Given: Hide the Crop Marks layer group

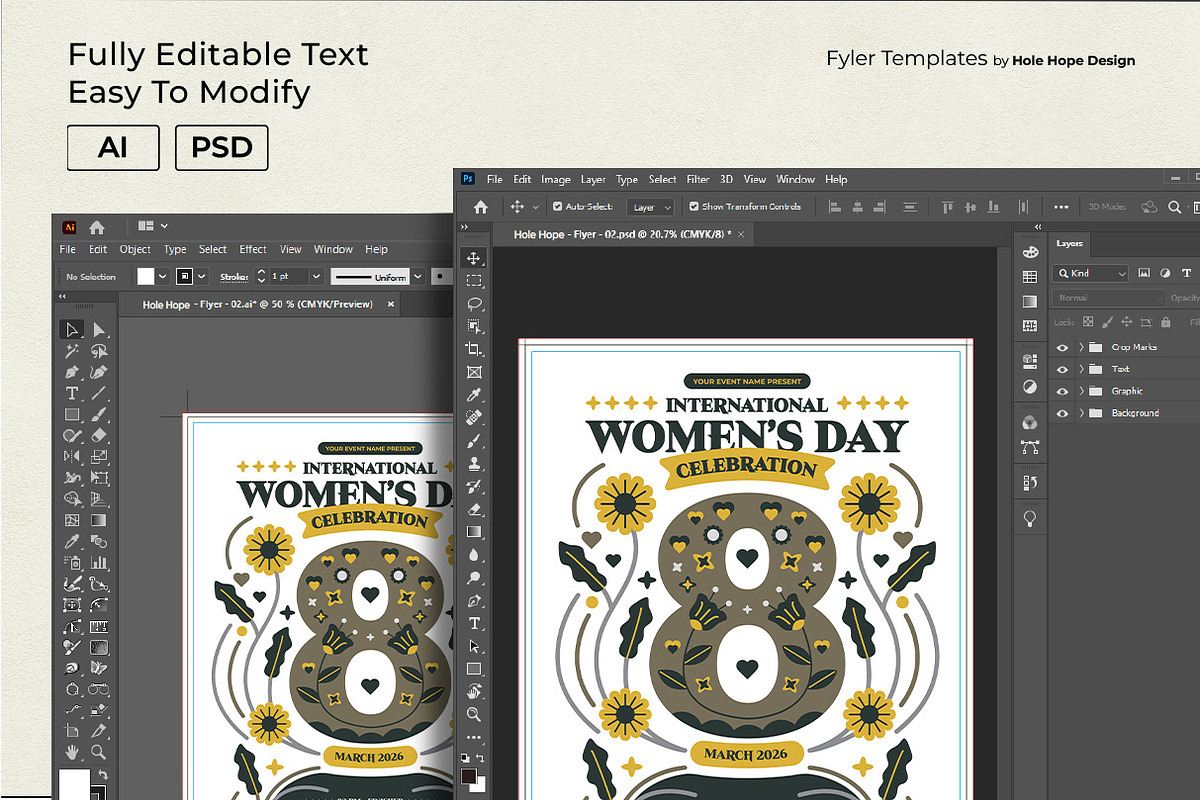Looking at the screenshot, I should [x=1062, y=347].
